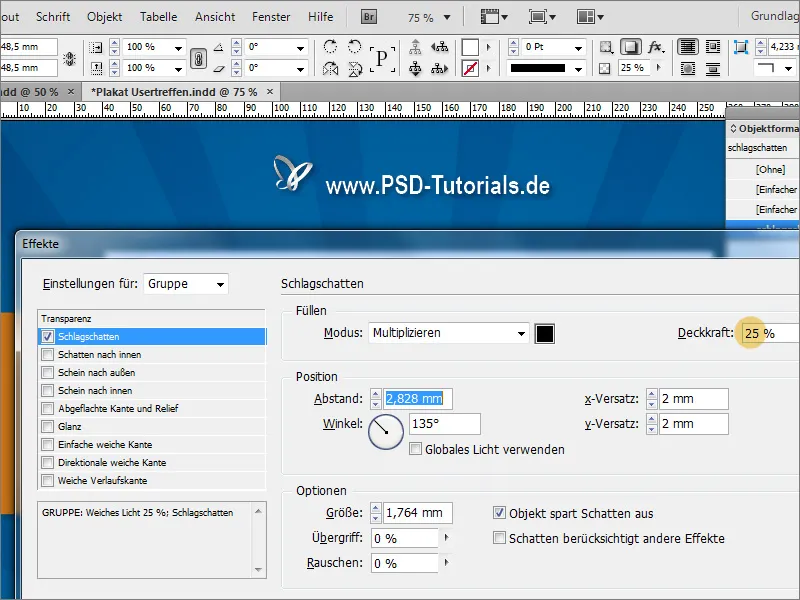This screenshot has height=600, width=800.
Task: Open the Schrift menu
Action: (53, 17)
